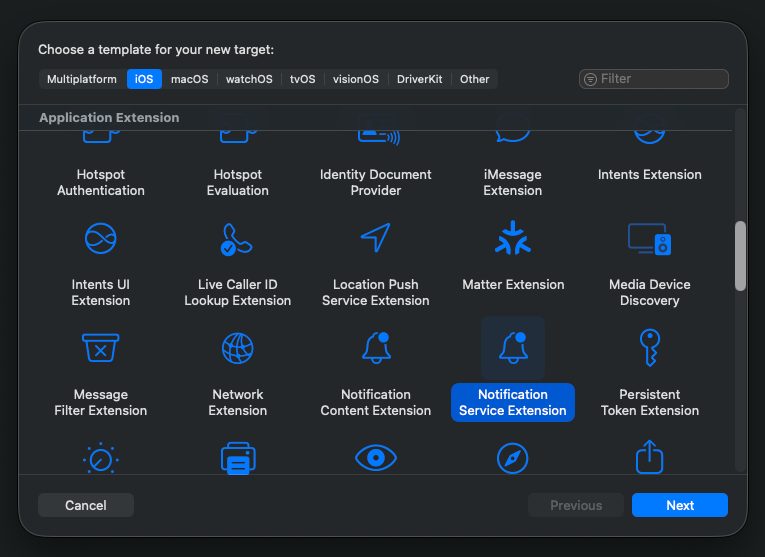Choose the Live Caller ID Lookup phone icon

click(x=237, y=239)
